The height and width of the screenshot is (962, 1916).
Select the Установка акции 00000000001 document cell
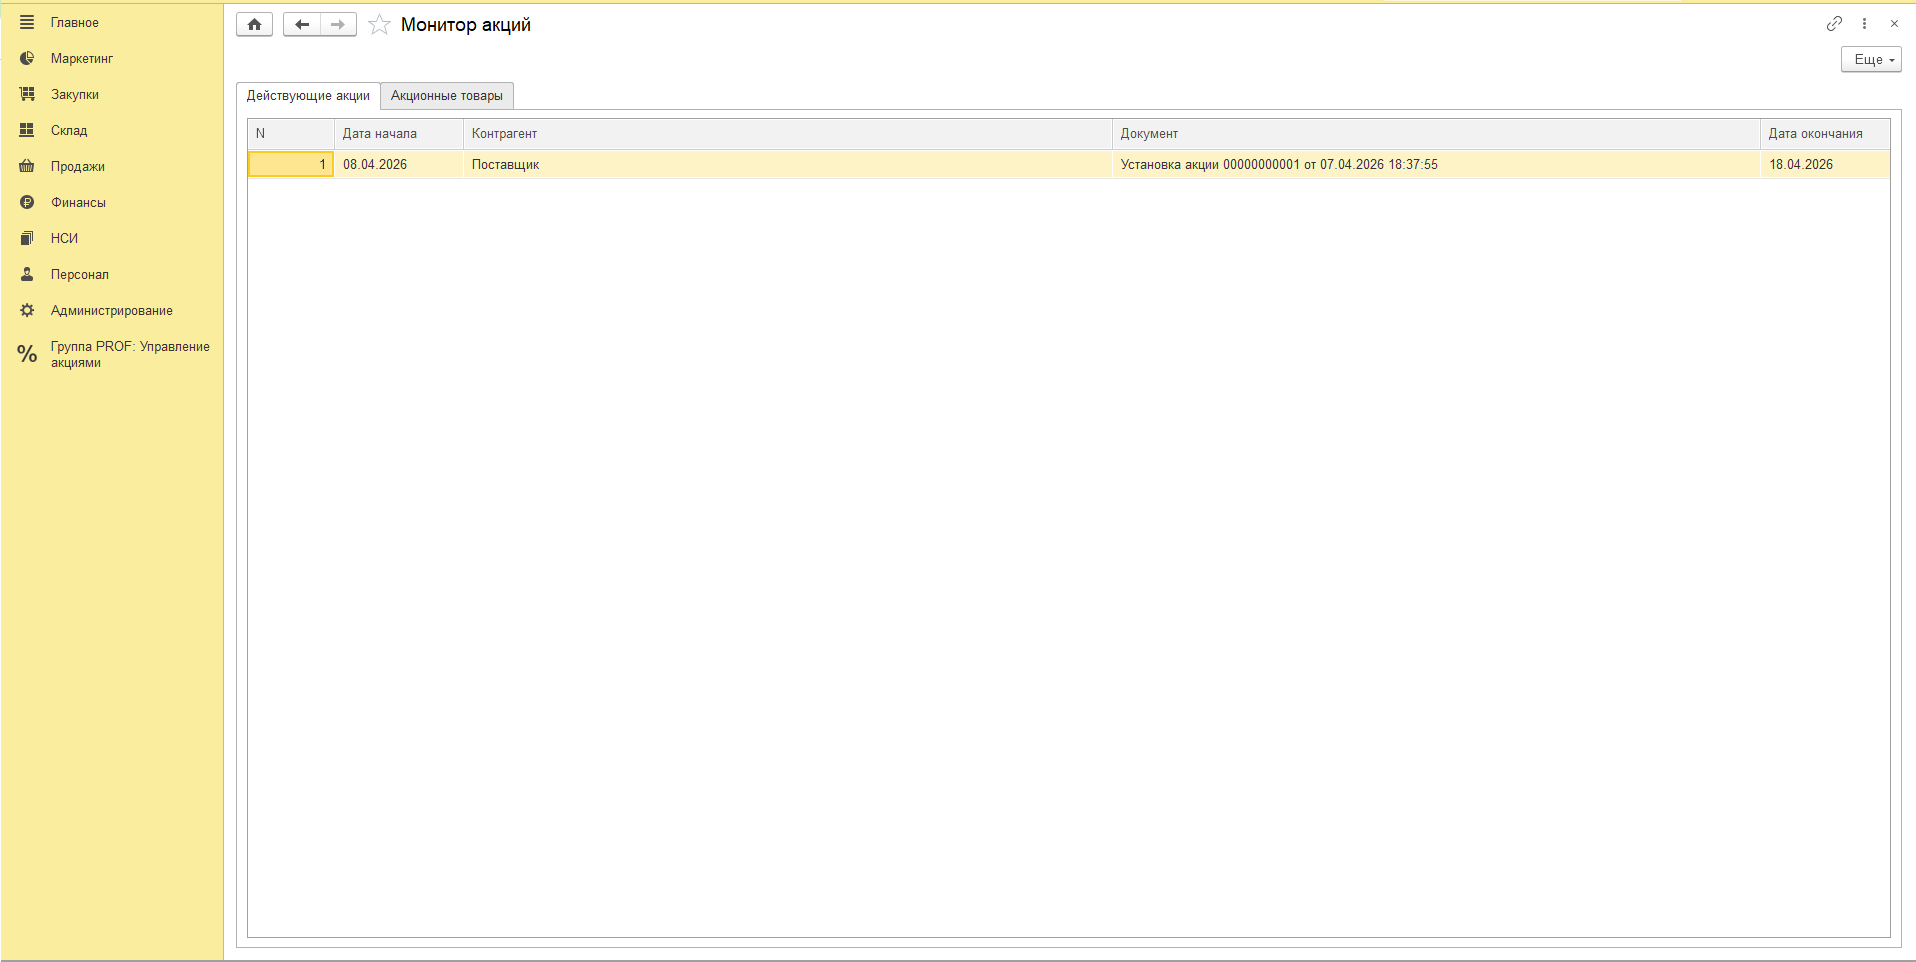[x=1278, y=165]
